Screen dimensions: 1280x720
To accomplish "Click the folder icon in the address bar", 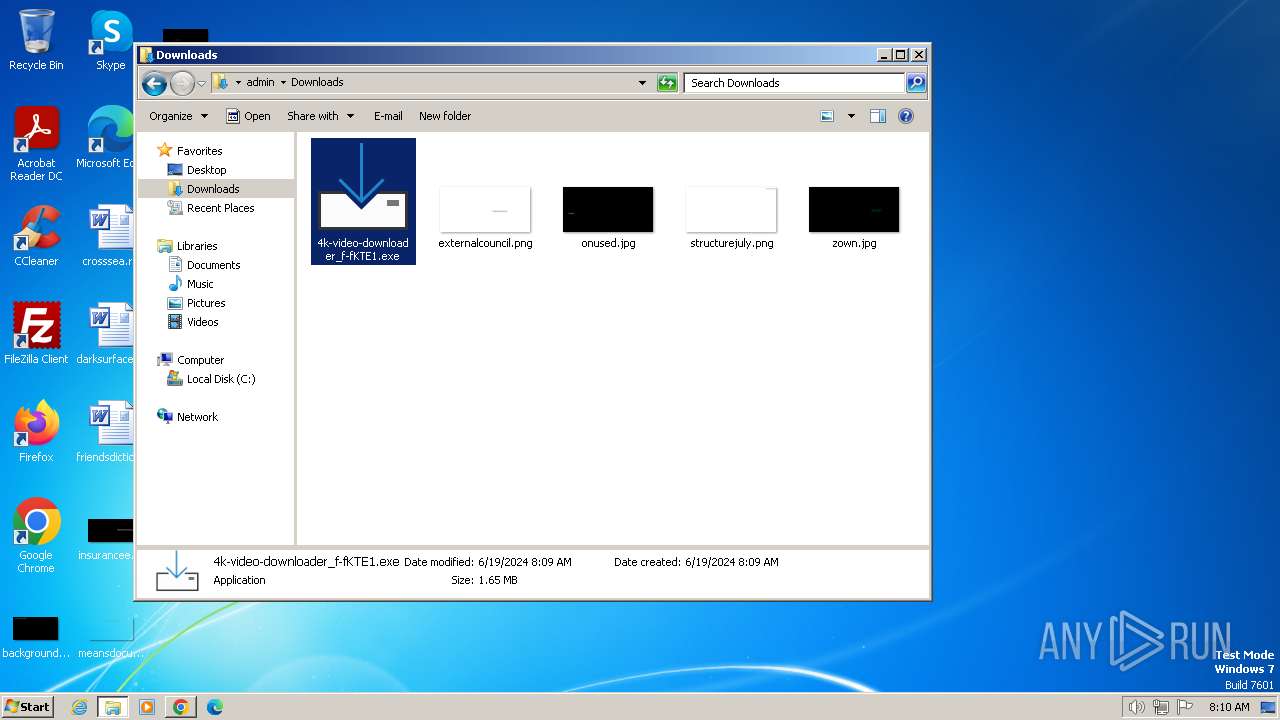I will click(221, 82).
